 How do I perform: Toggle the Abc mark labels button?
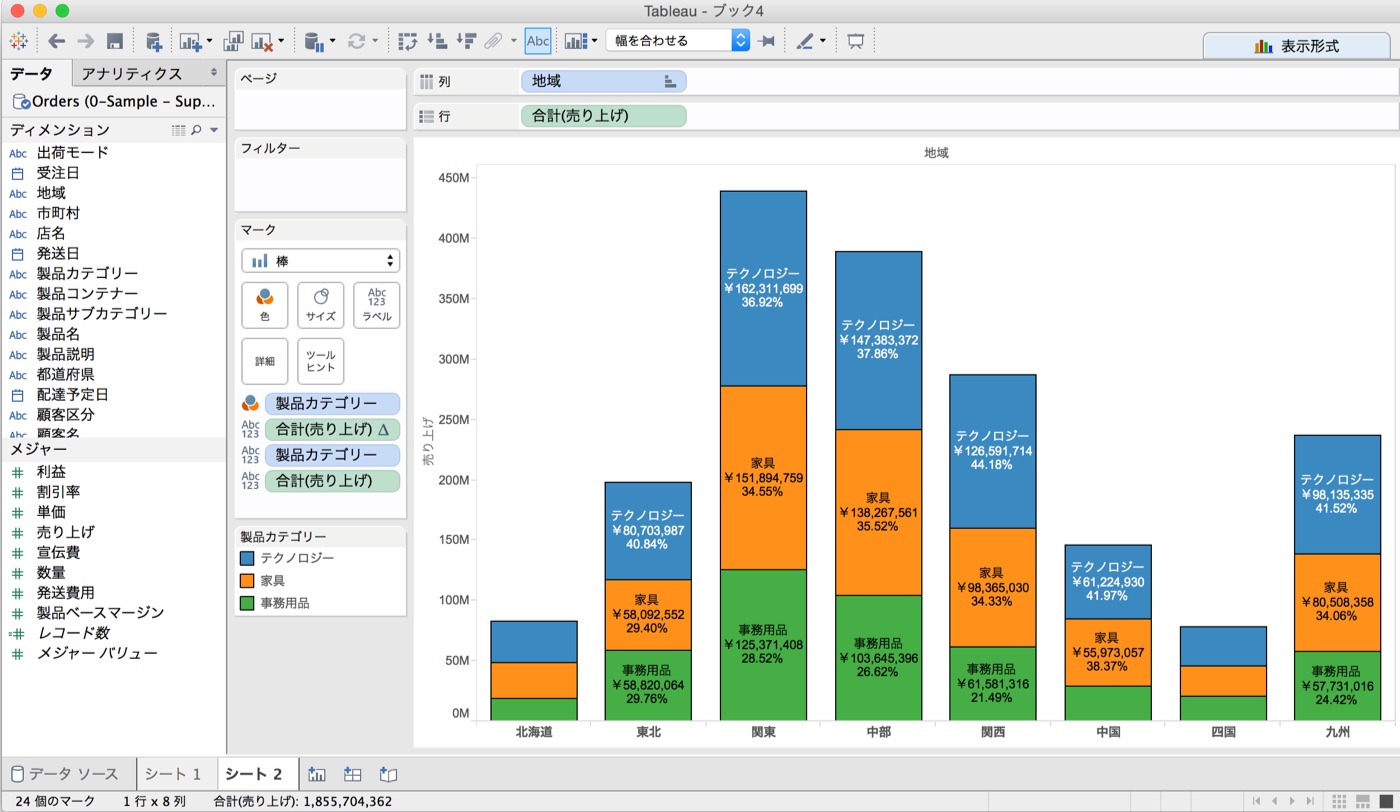pyautogui.click(x=537, y=41)
